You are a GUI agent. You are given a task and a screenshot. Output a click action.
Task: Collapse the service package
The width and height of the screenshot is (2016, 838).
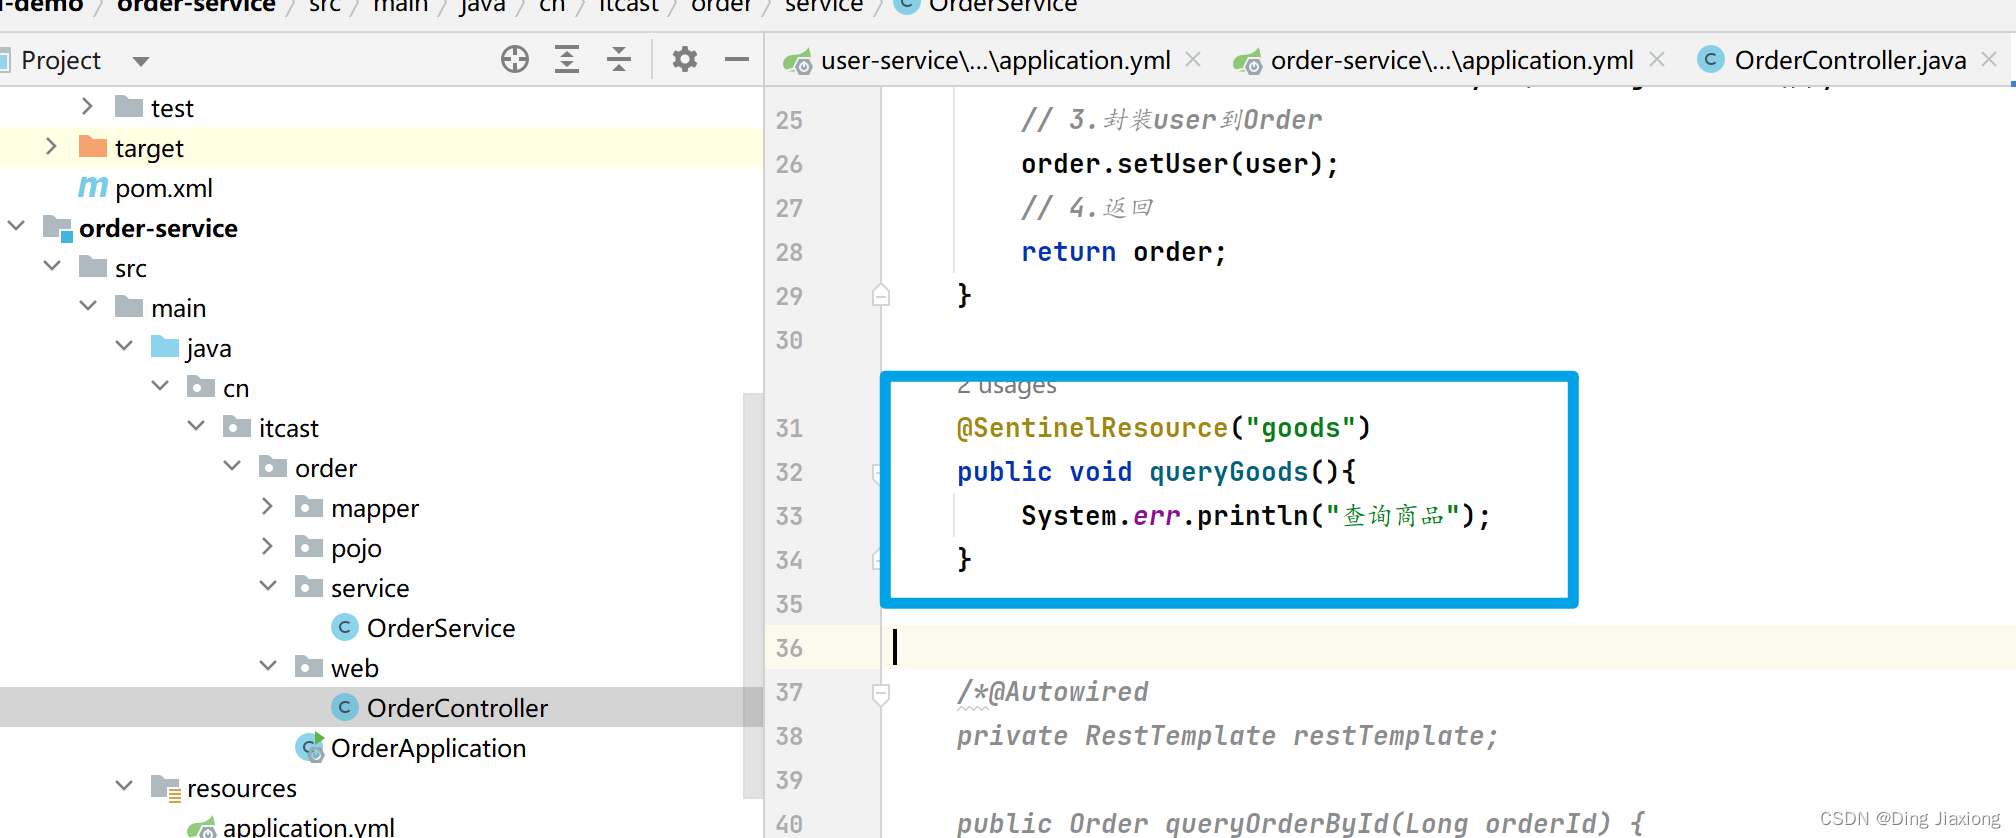click(x=268, y=586)
